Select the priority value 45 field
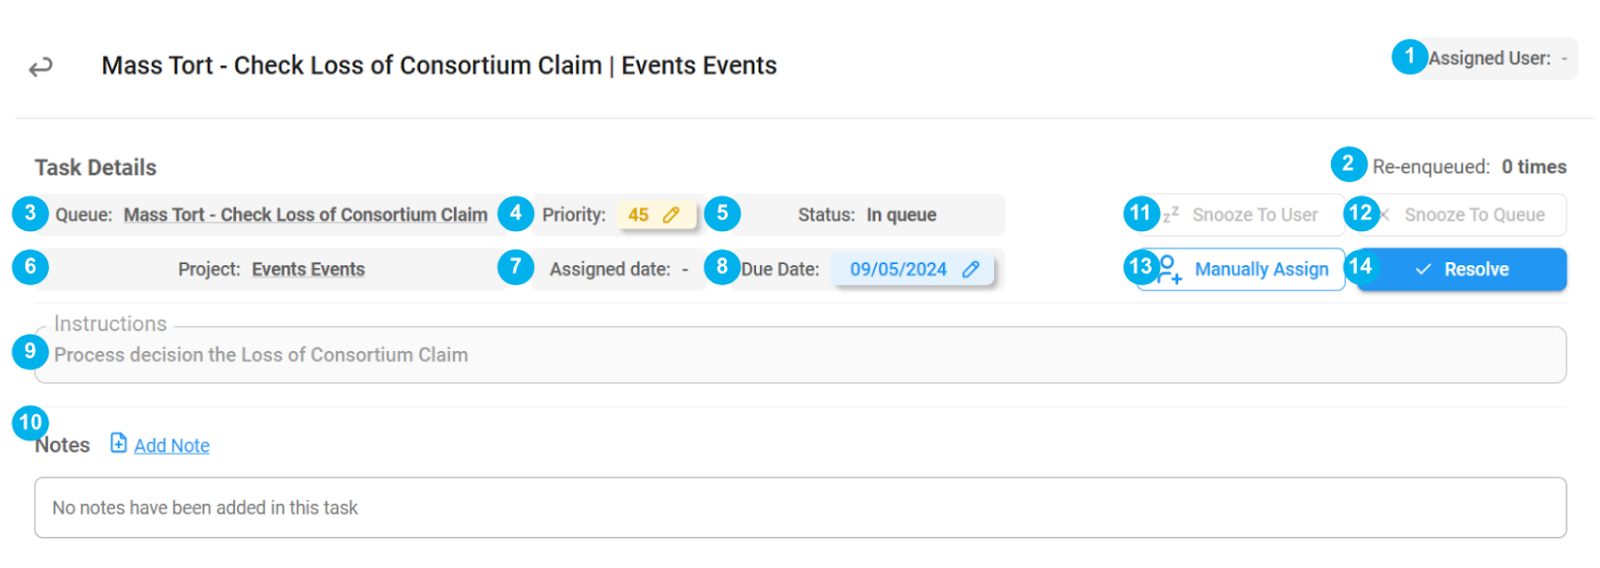1600x568 pixels. [x=656, y=215]
